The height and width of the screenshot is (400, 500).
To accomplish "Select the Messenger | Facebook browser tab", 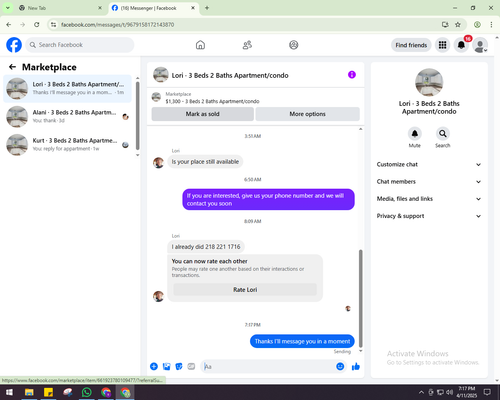I will 153,8.
